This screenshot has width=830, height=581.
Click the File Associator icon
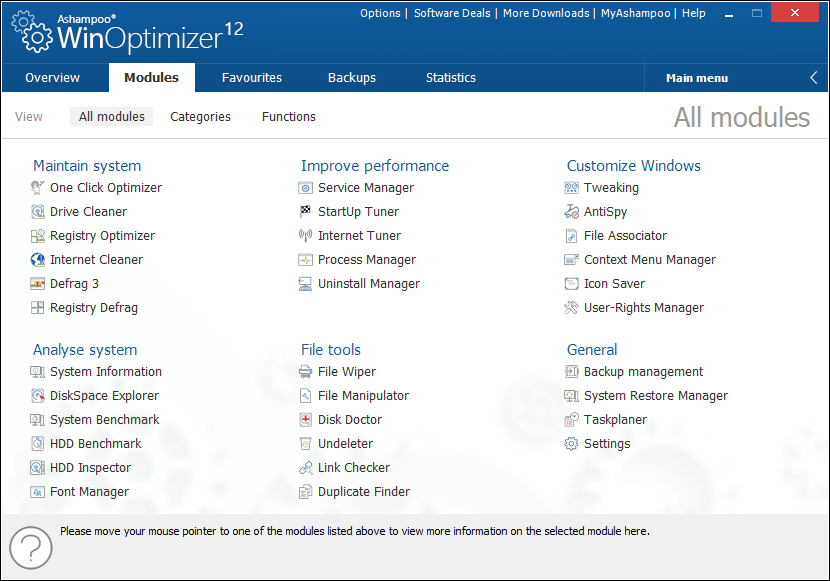tap(572, 236)
